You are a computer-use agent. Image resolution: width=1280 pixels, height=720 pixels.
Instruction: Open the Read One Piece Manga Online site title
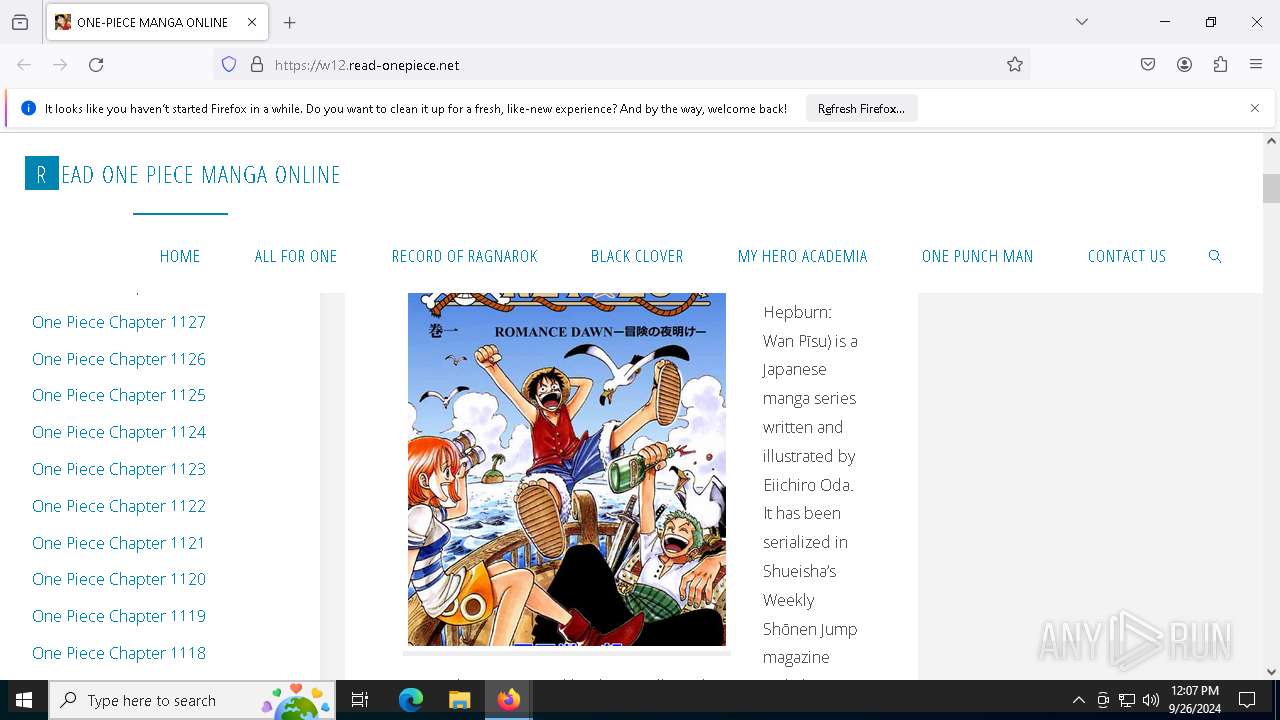[x=183, y=174]
